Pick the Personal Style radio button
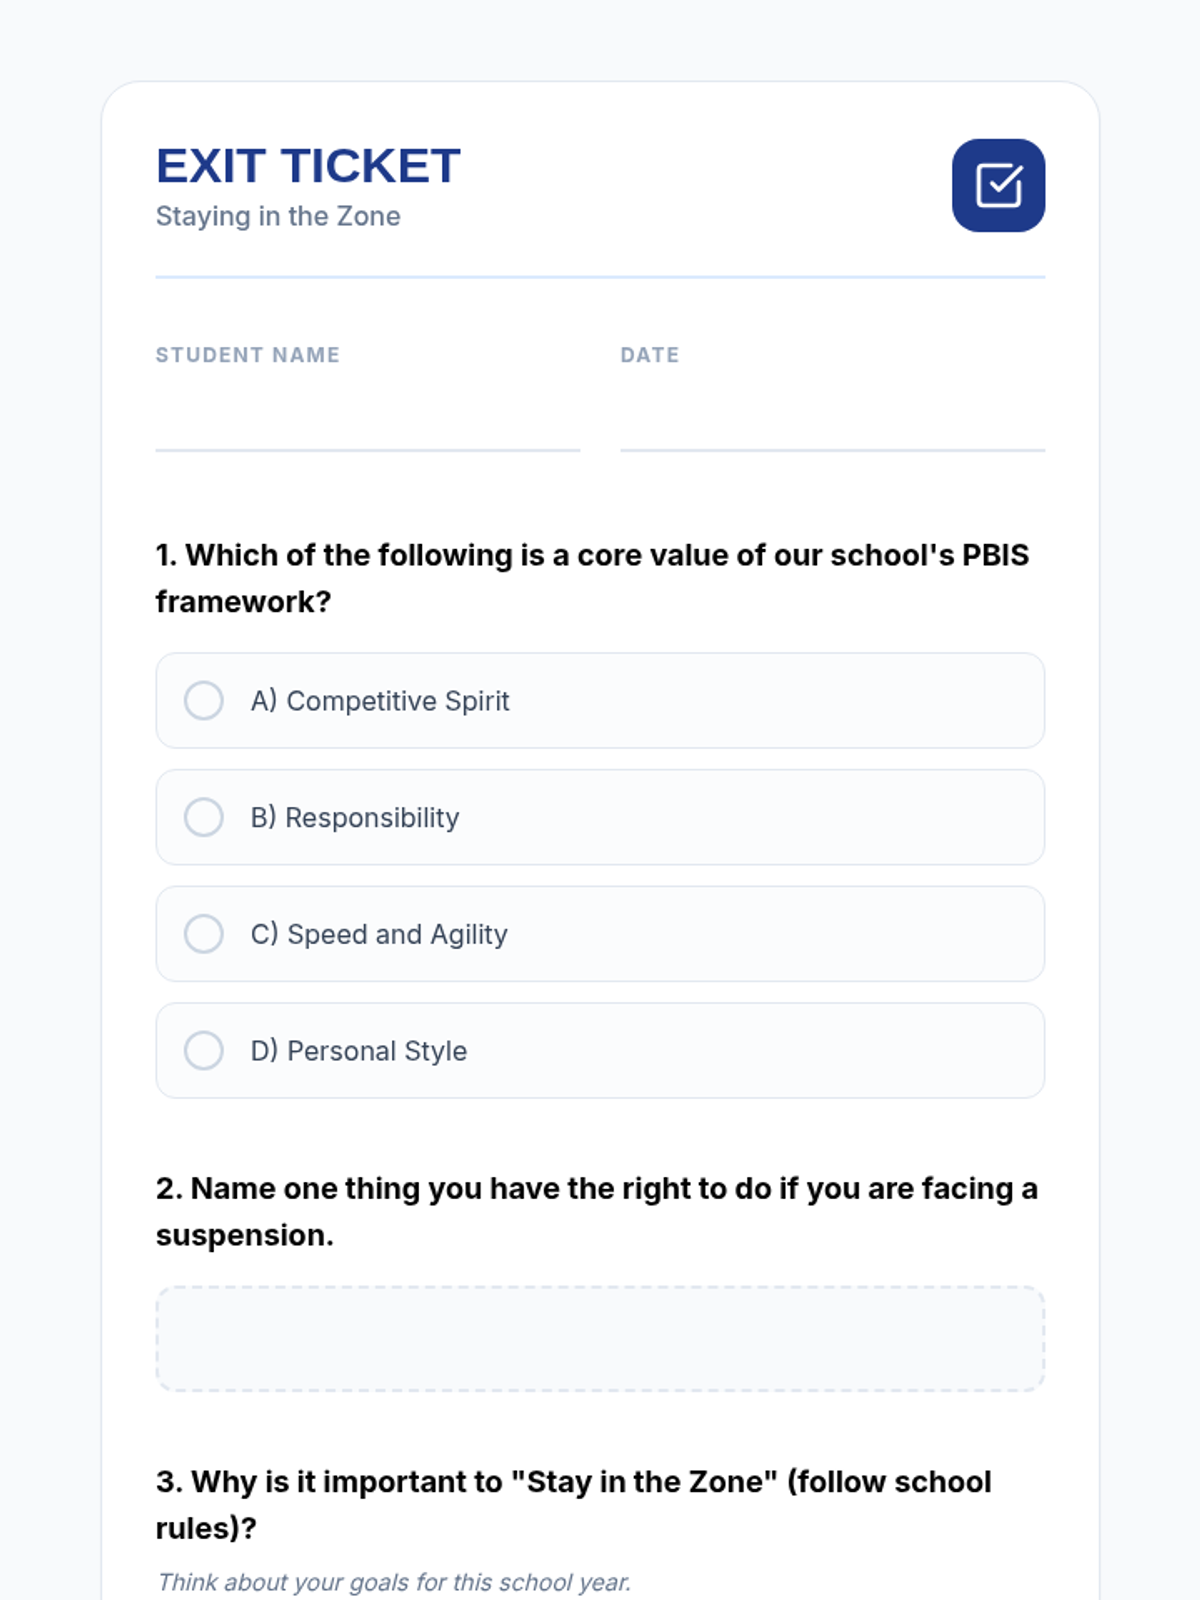Screen dimensions: 1200x1600 tap(204, 1051)
